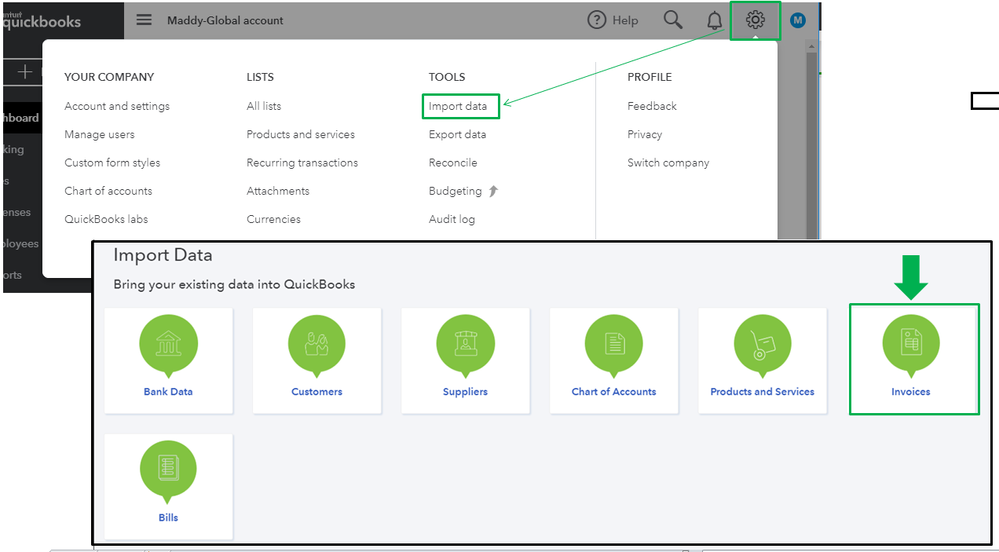Image resolution: width=999 pixels, height=552 pixels.
Task: Open Products and services list entry
Action: (301, 134)
